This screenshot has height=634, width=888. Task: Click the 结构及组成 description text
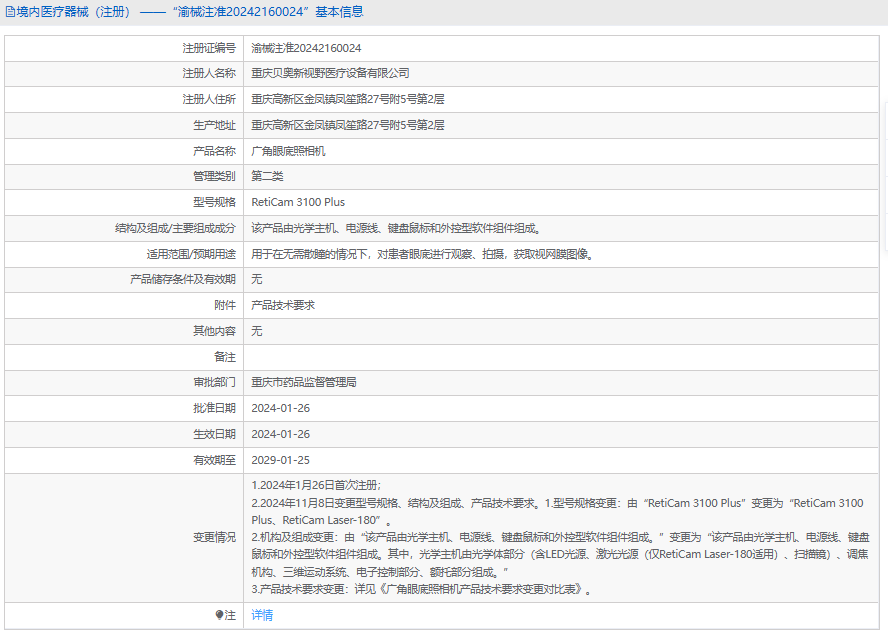tap(397, 228)
